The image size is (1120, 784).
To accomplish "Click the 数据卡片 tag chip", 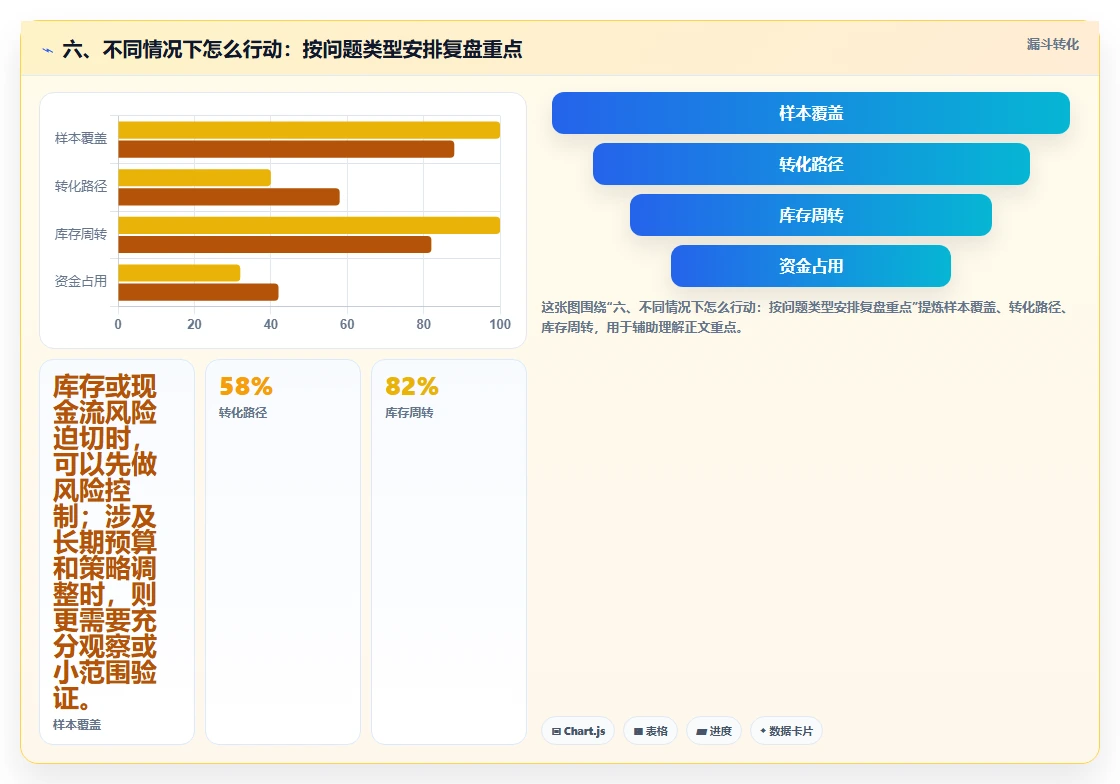I will coord(786,731).
